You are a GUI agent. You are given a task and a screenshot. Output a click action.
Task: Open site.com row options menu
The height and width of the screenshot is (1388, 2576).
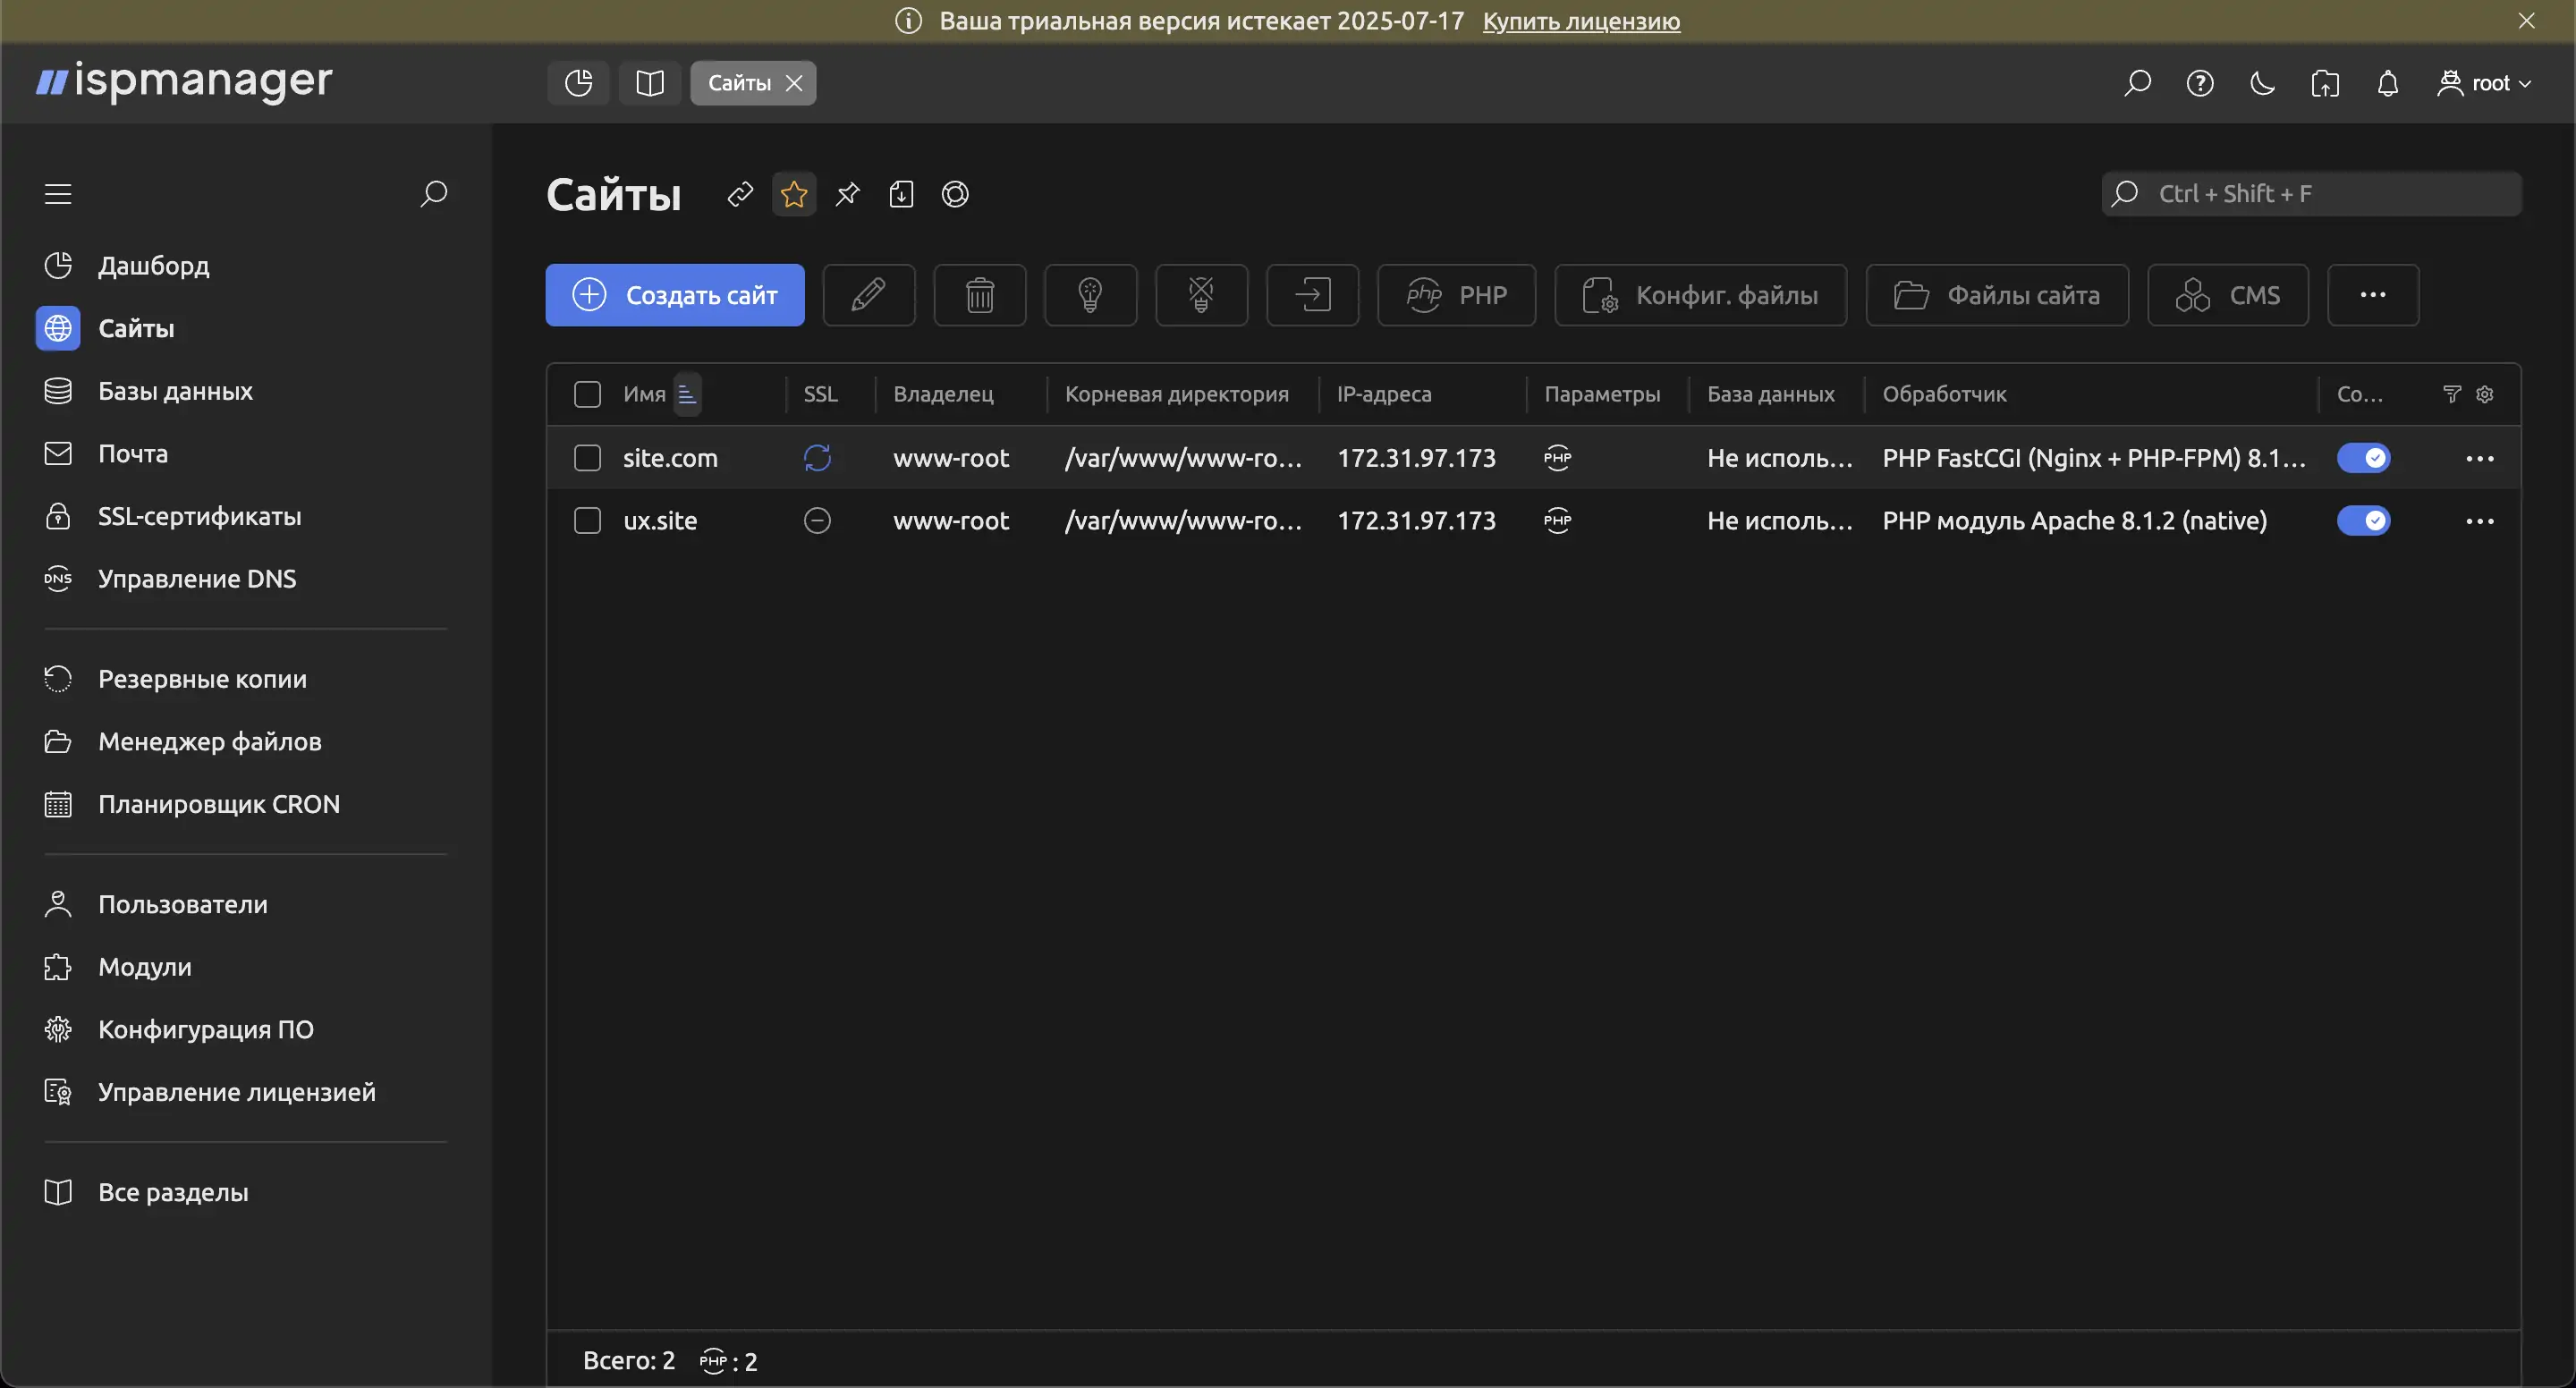point(2479,458)
